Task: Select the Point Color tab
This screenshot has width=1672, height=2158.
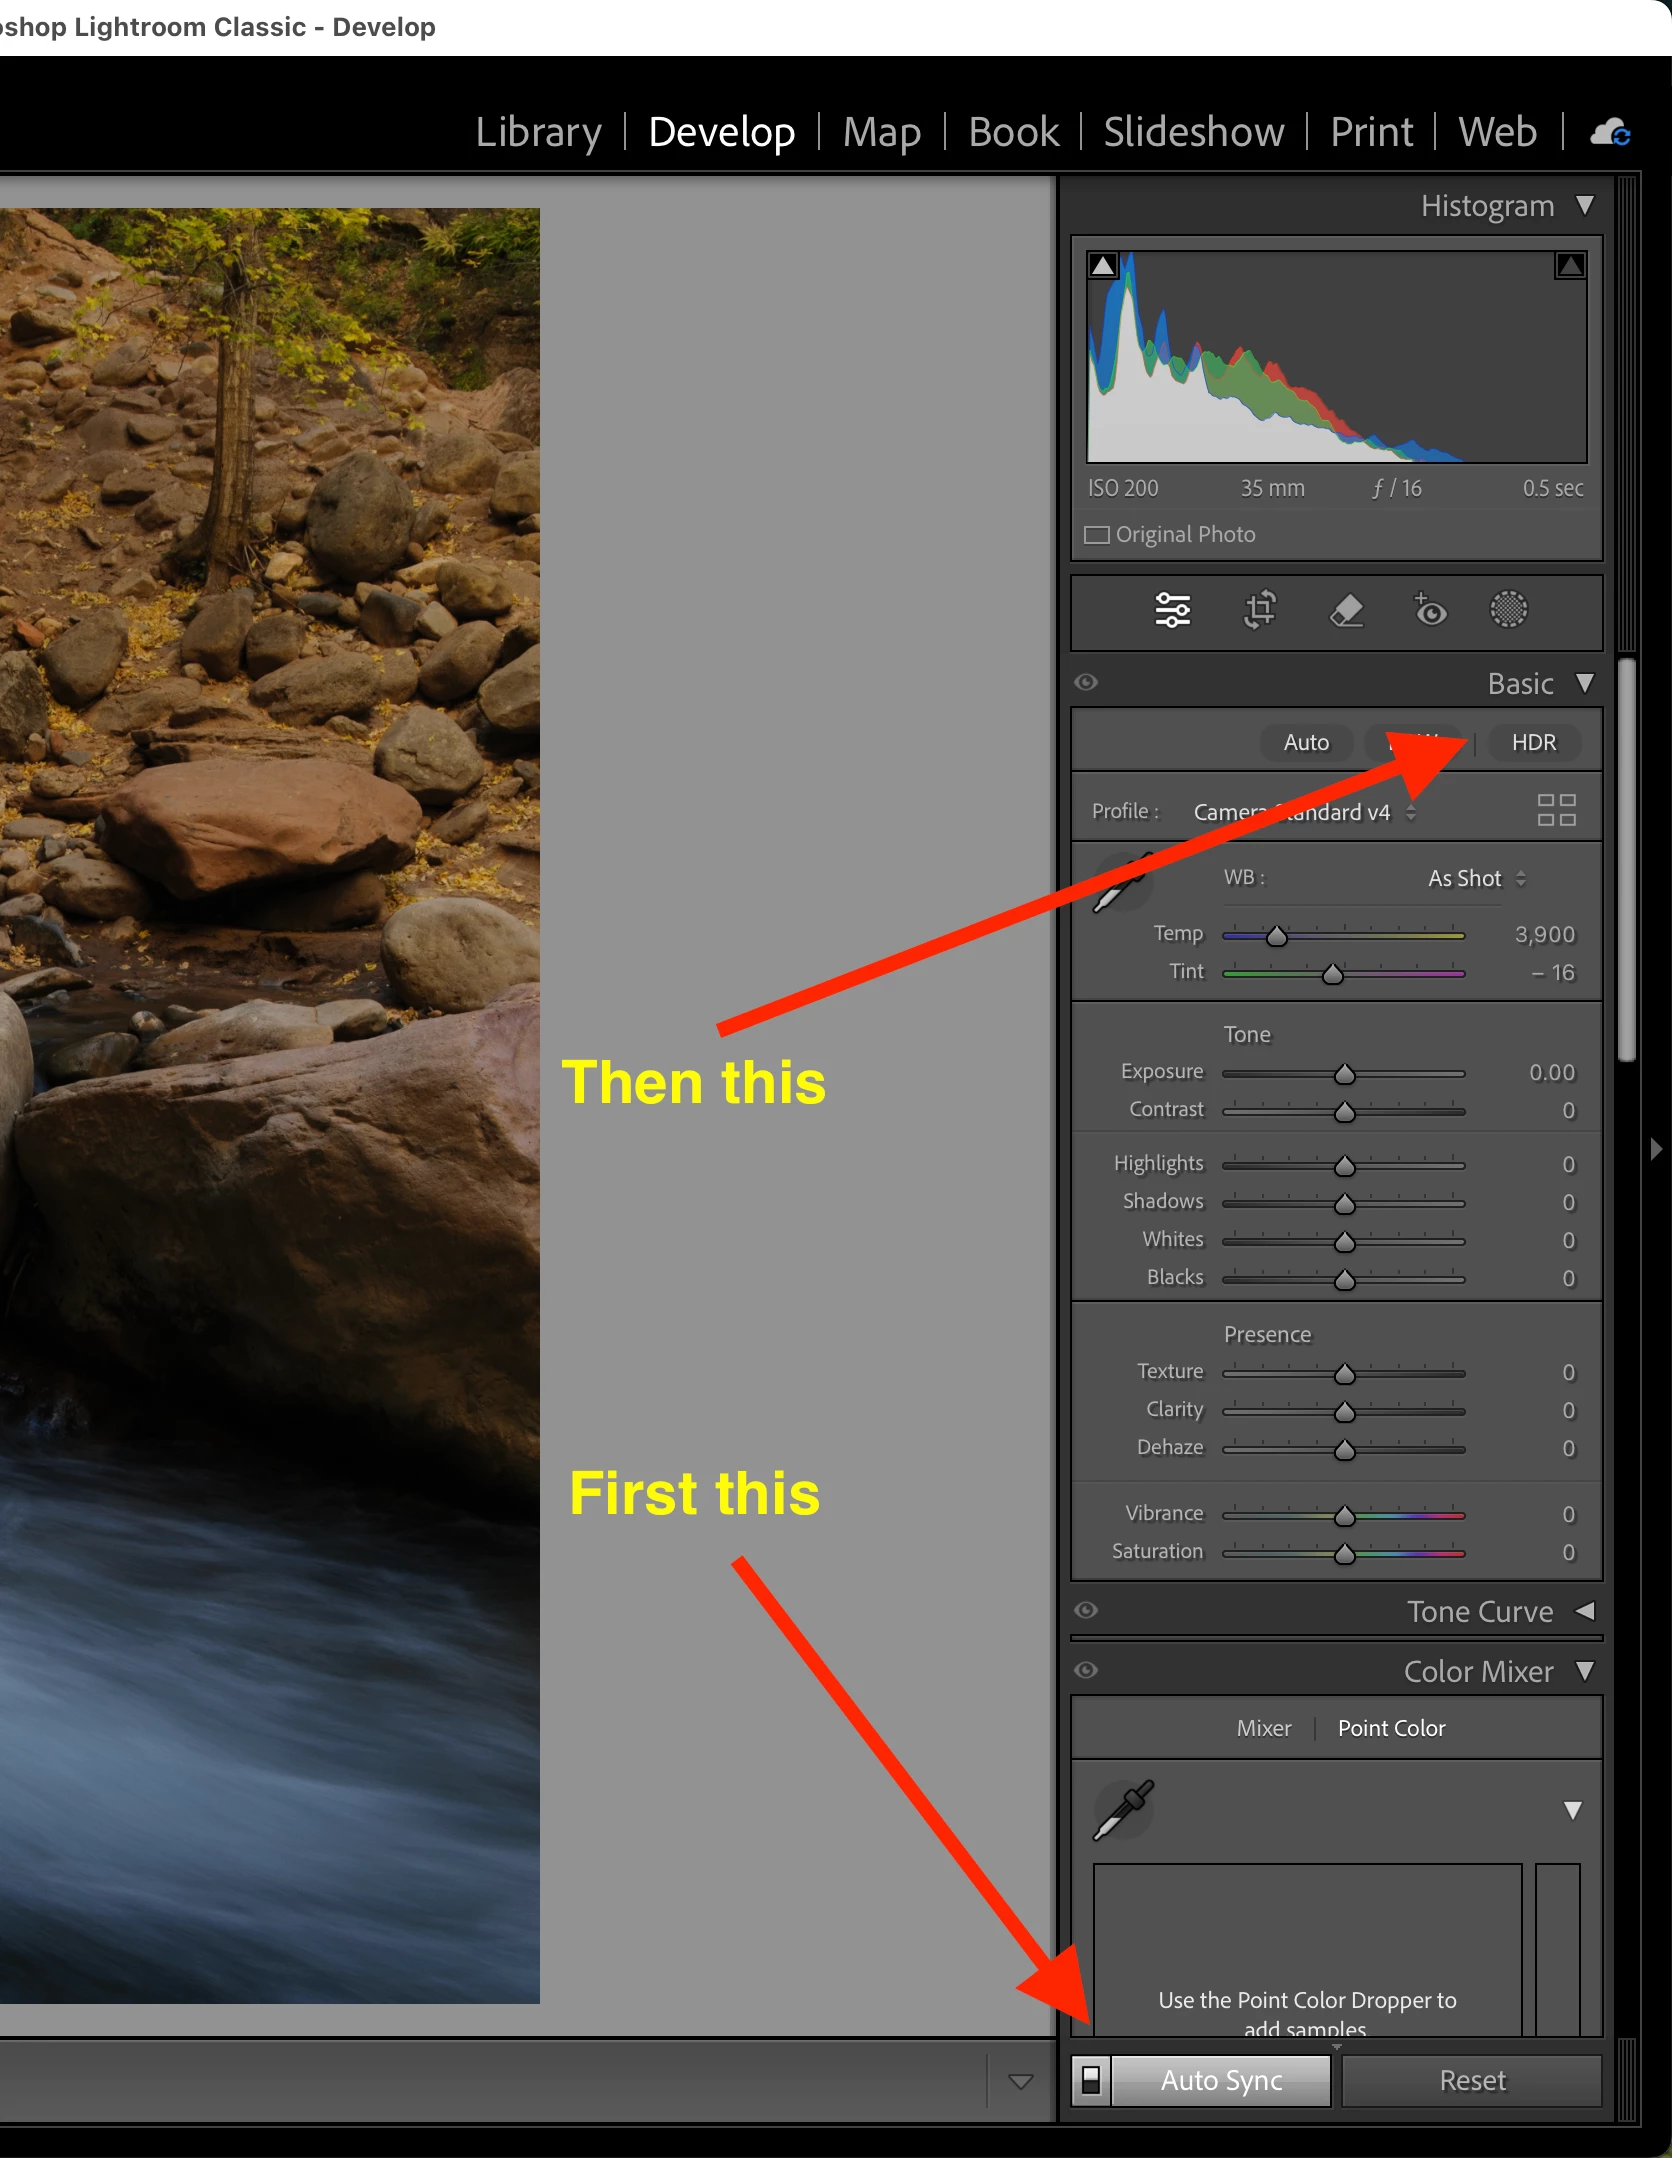Action: point(1391,1728)
